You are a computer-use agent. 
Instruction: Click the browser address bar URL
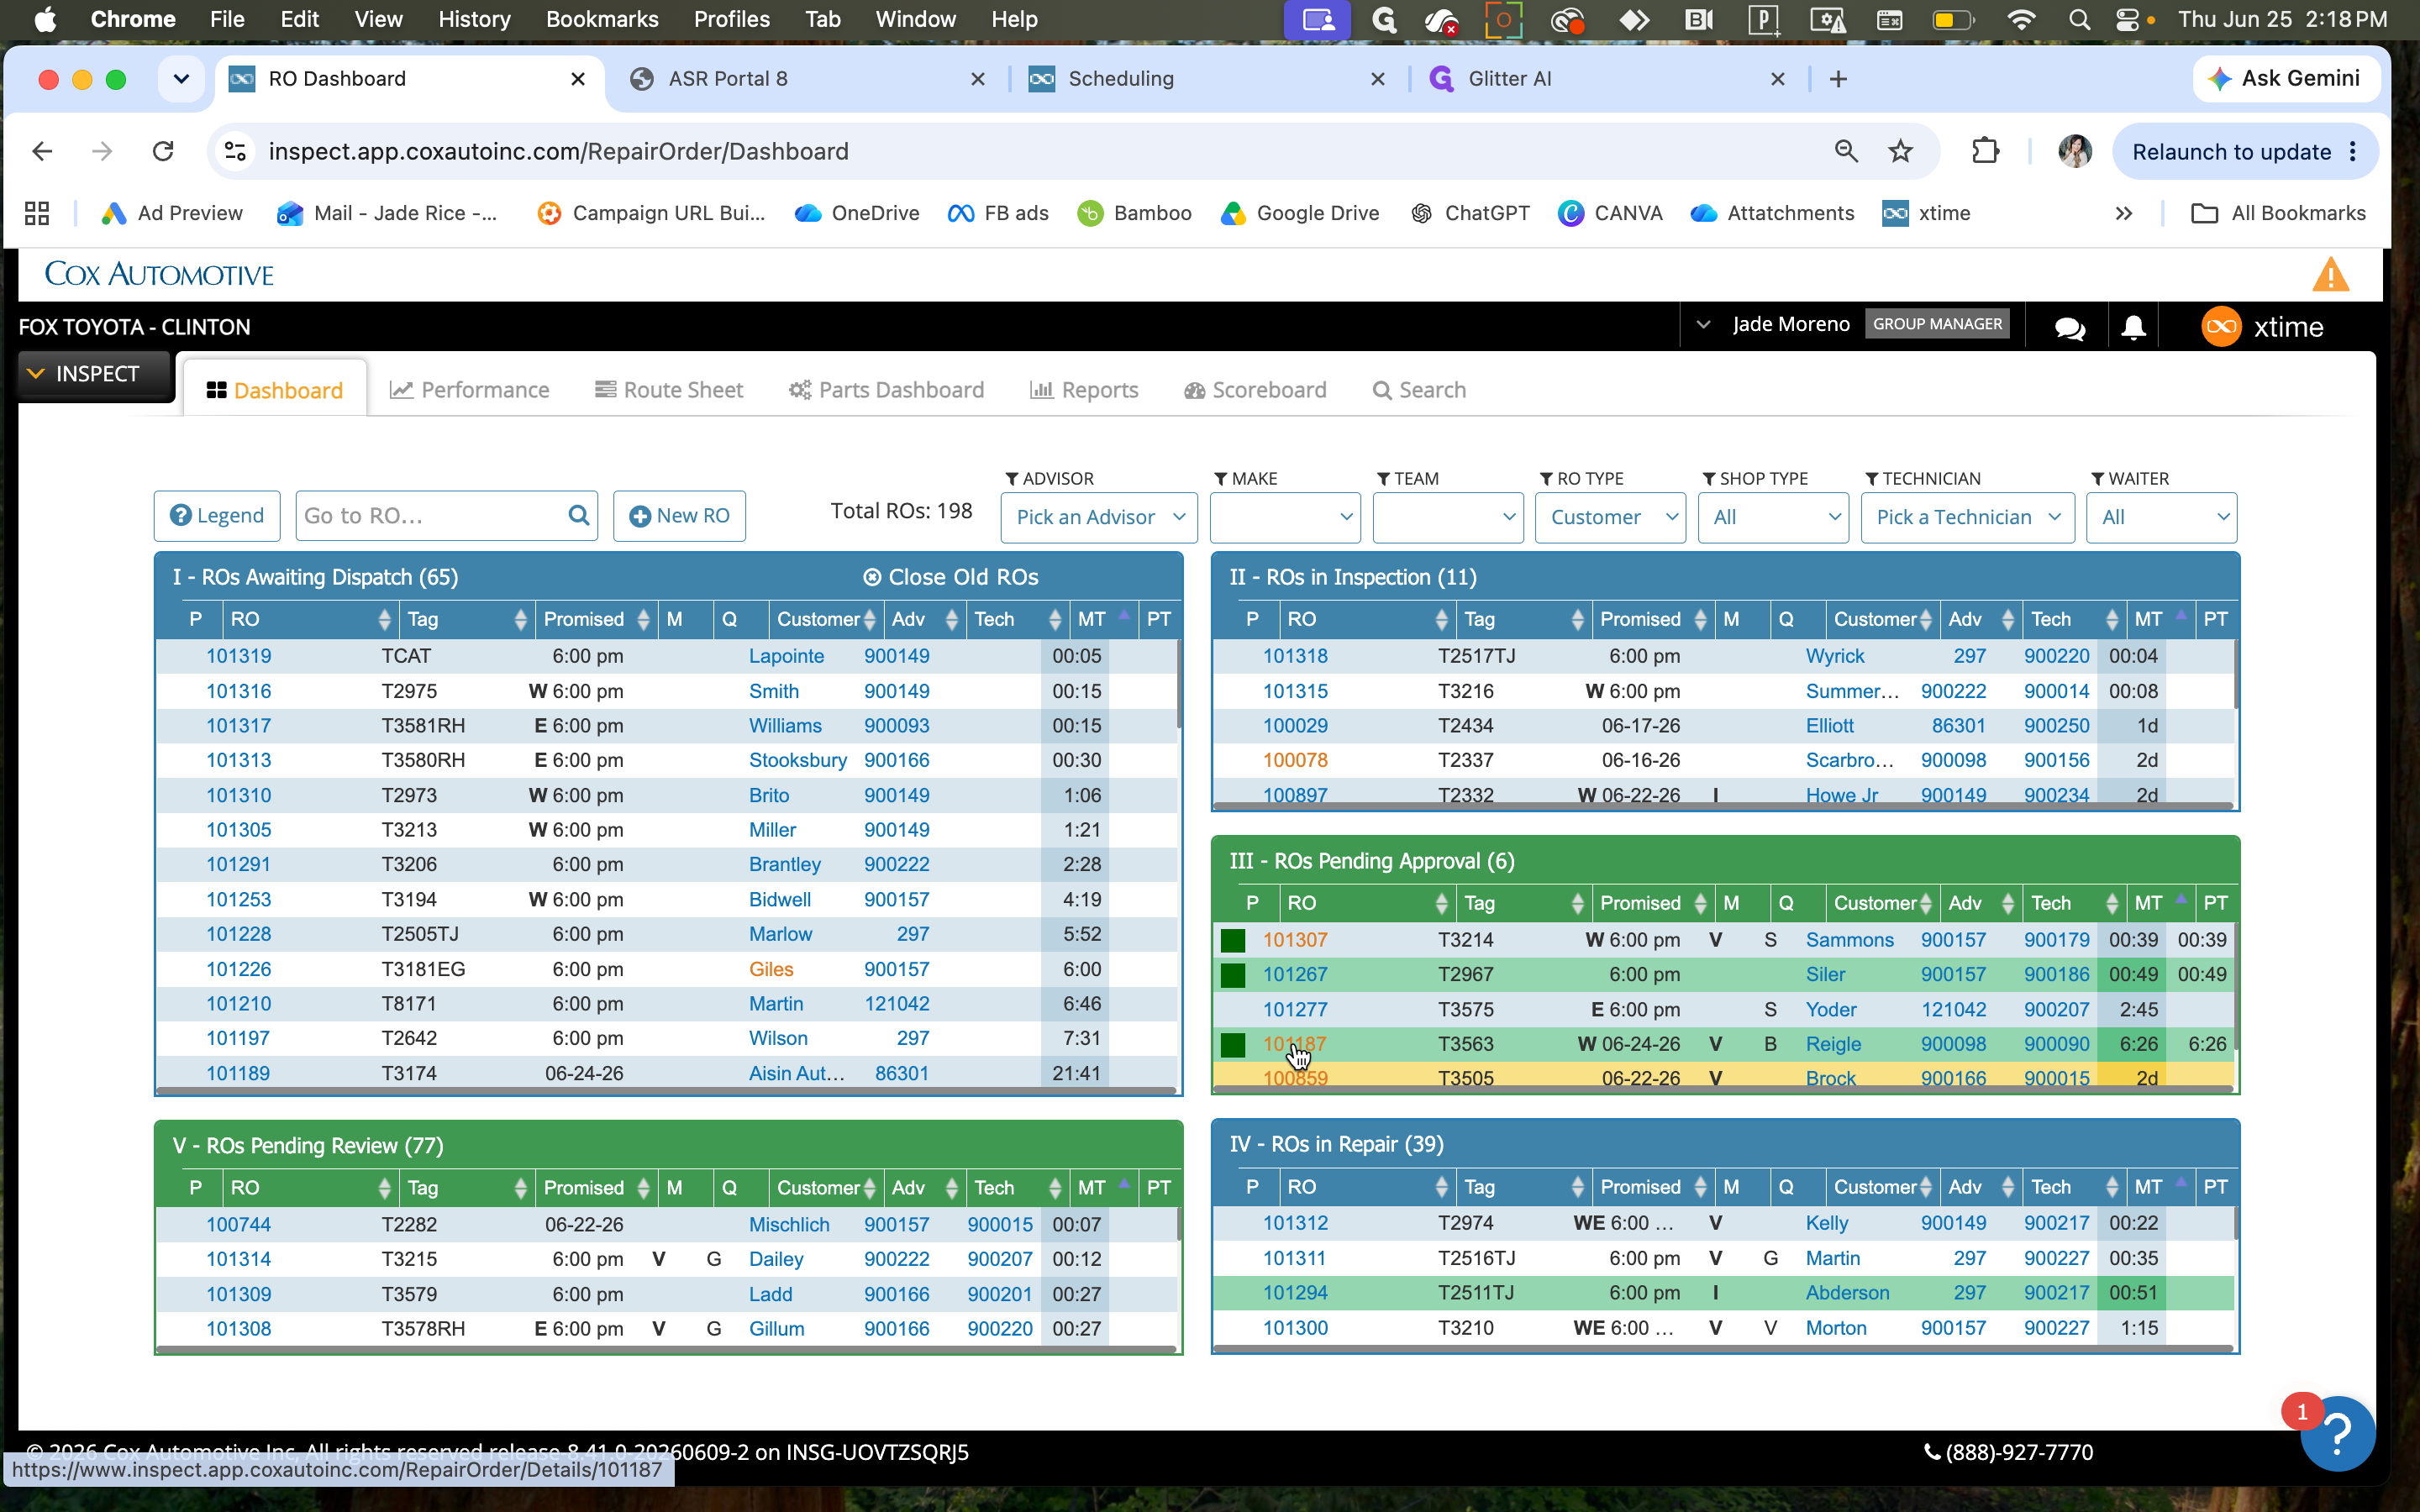click(x=558, y=151)
